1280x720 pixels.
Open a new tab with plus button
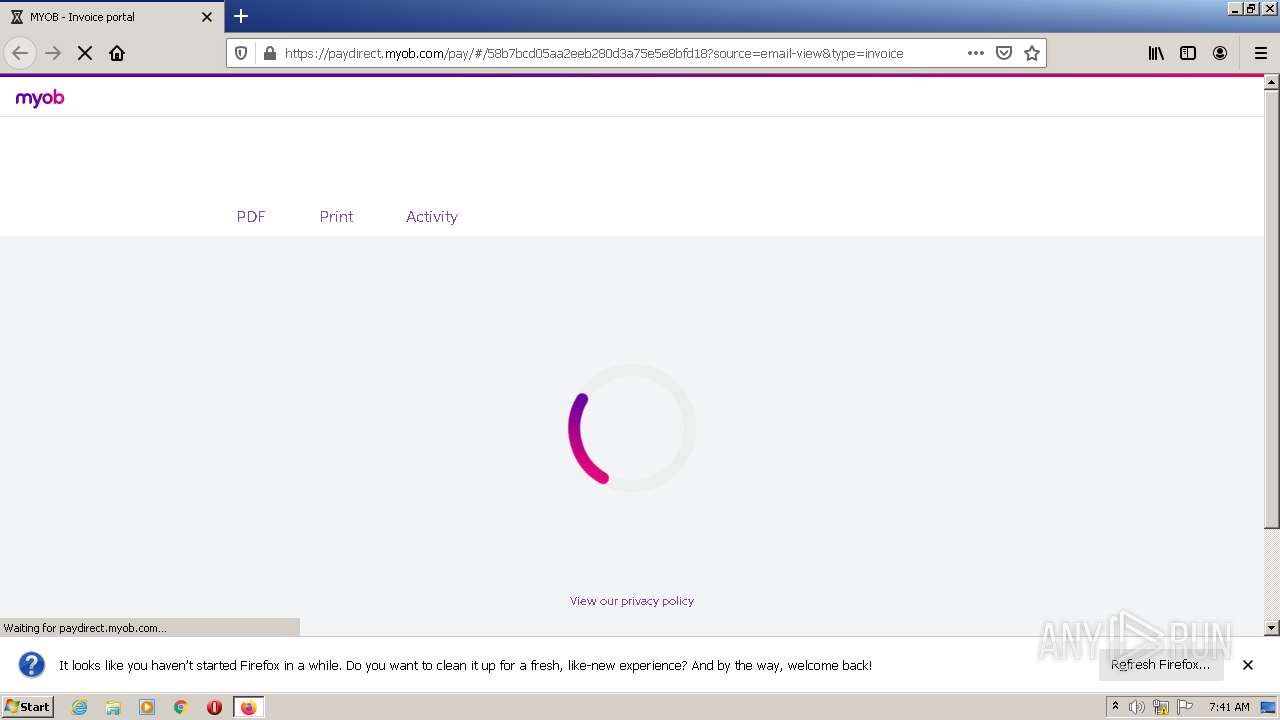[241, 16]
